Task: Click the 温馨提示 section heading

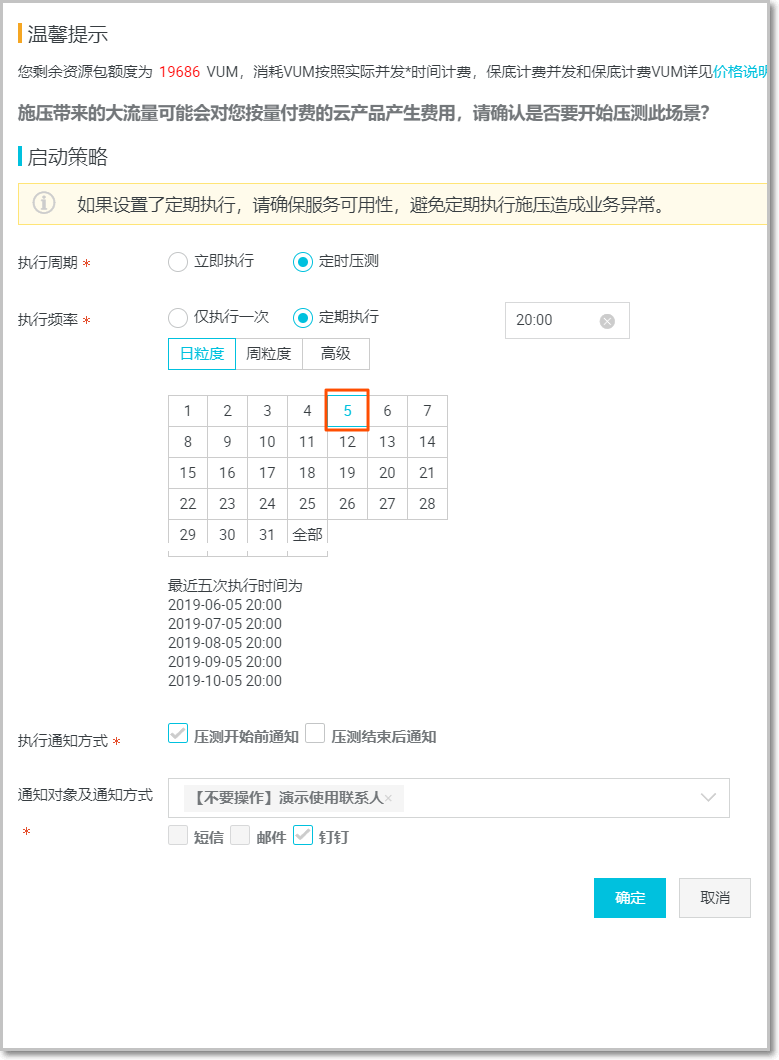Action: click(x=68, y=34)
